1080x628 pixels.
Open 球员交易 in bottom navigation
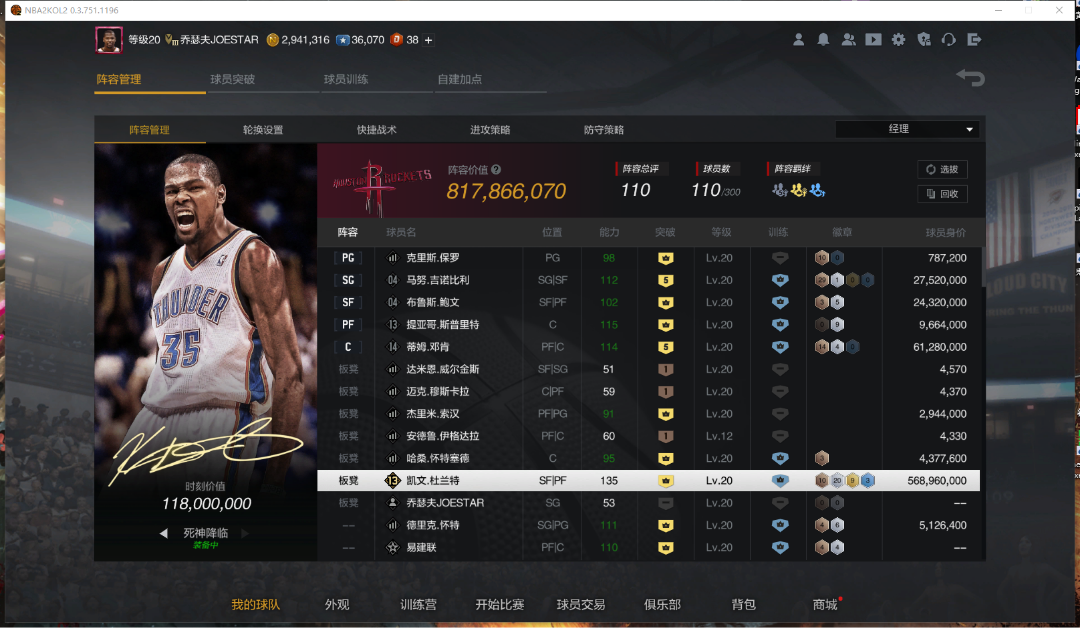point(581,605)
